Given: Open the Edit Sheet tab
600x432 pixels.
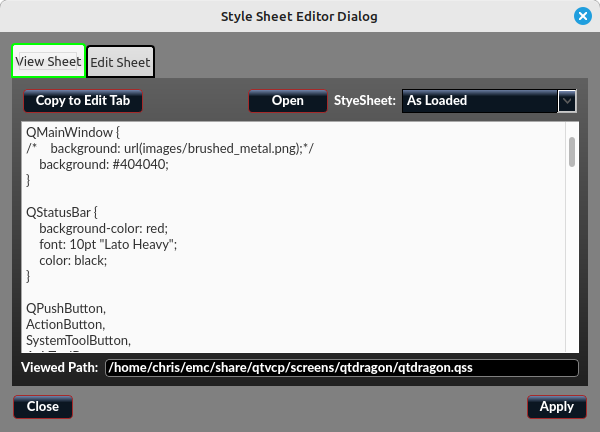Looking at the screenshot, I should pos(120,62).
